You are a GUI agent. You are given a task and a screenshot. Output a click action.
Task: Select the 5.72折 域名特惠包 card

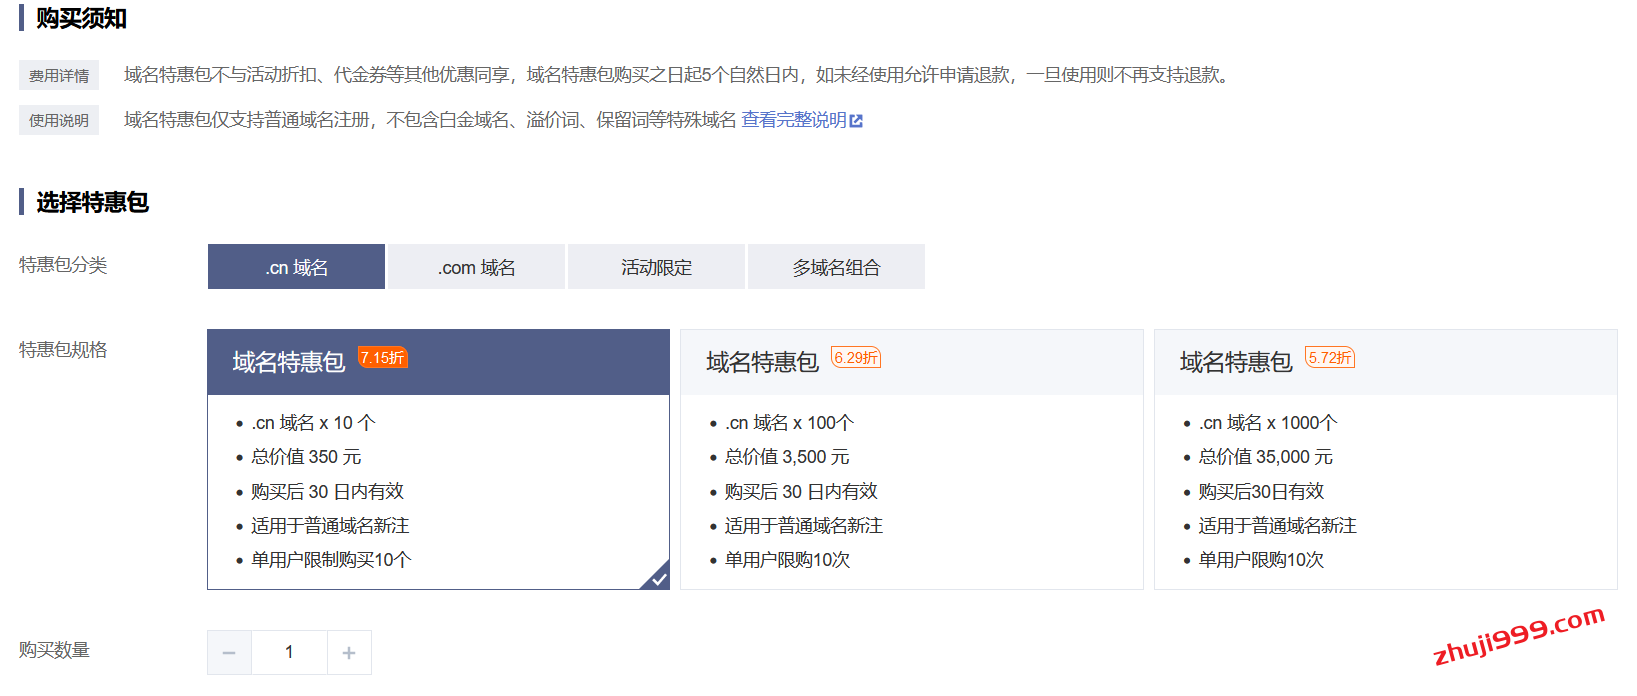coord(1386,459)
